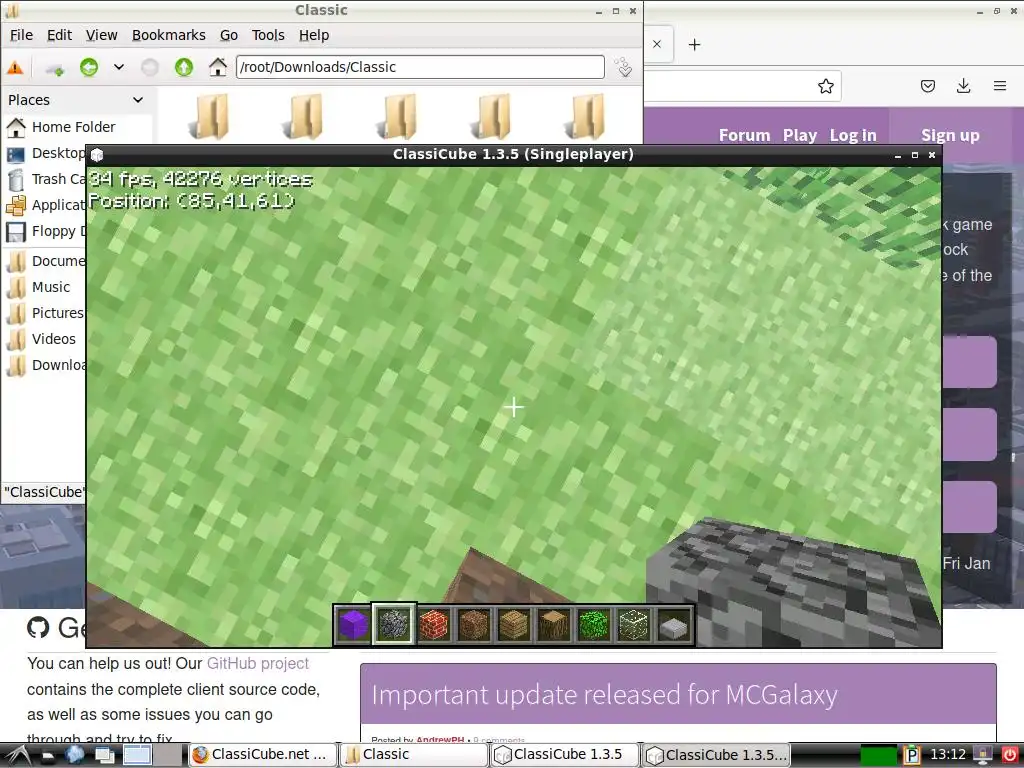Select the purple block in the ClassiCube hotbar

(353, 624)
